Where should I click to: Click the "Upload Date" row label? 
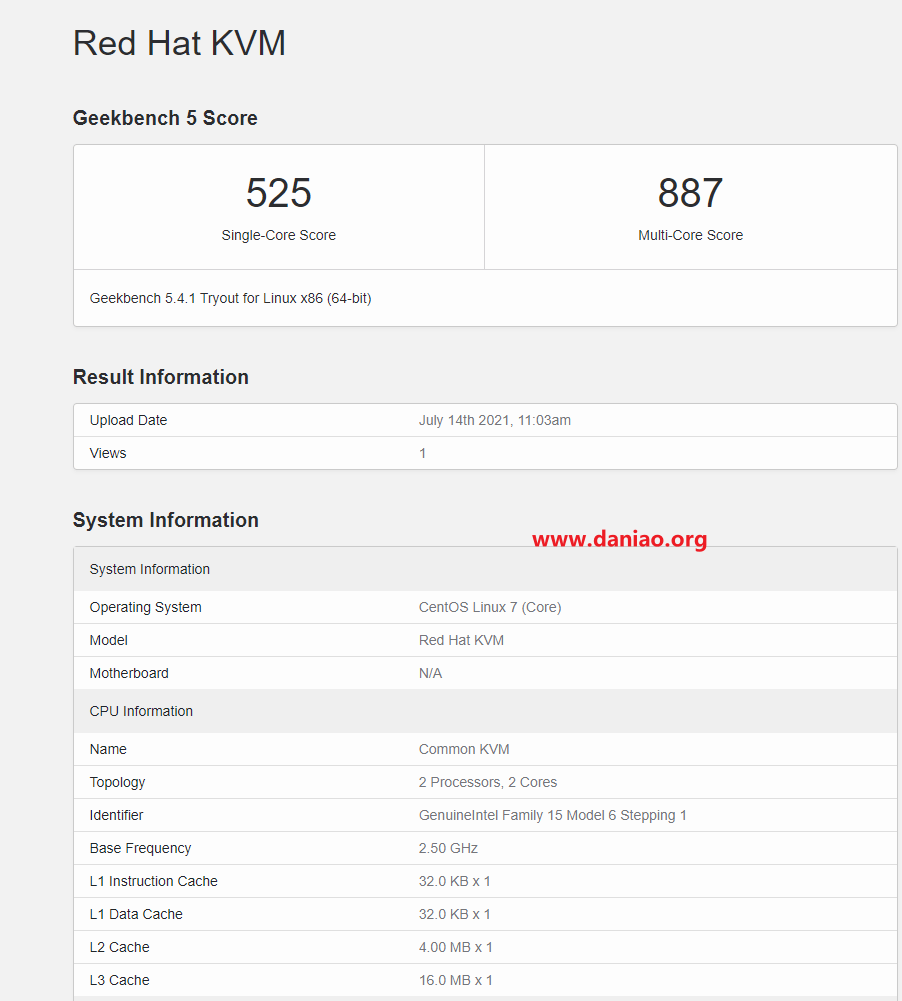128,420
